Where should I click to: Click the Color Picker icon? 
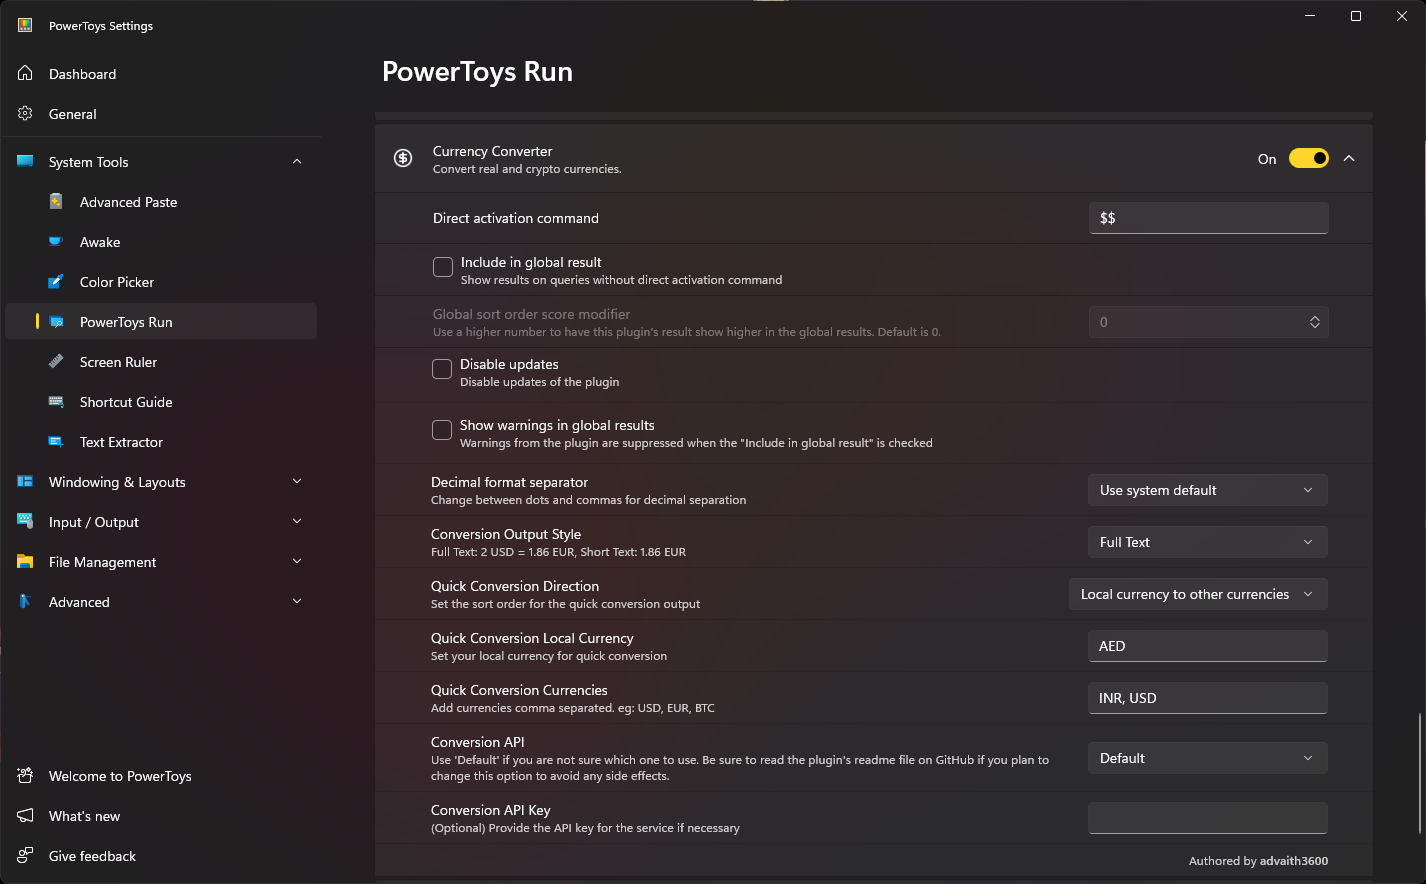(57, 281)
